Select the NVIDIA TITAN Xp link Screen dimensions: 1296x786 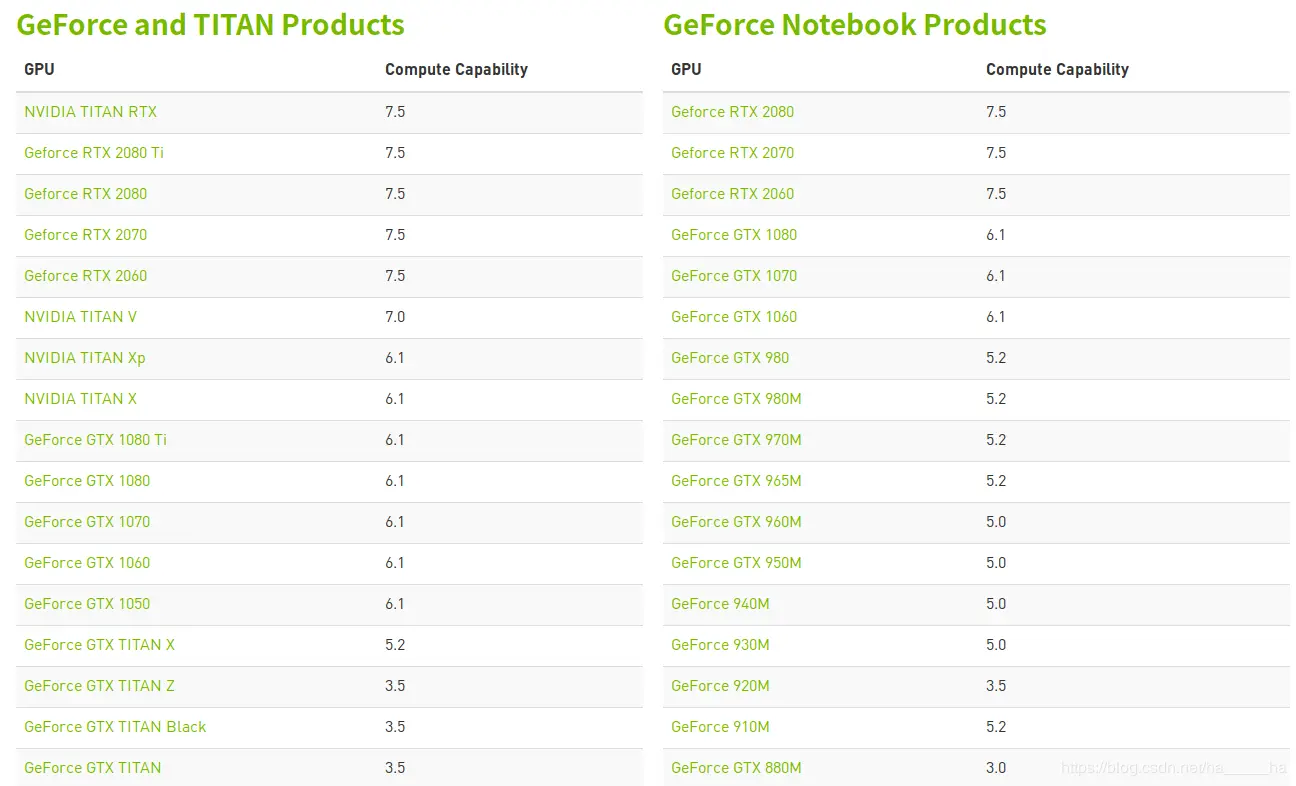(x=84, y=358)
